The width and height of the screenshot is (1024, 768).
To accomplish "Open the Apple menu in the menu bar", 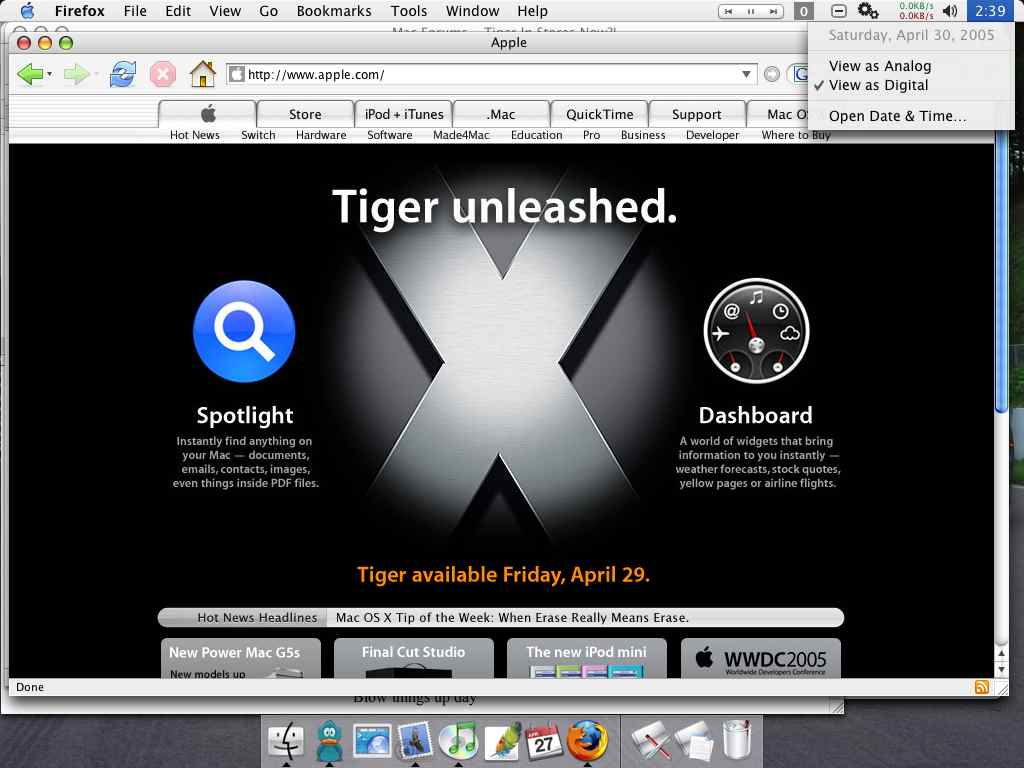I will pos(27,11).
